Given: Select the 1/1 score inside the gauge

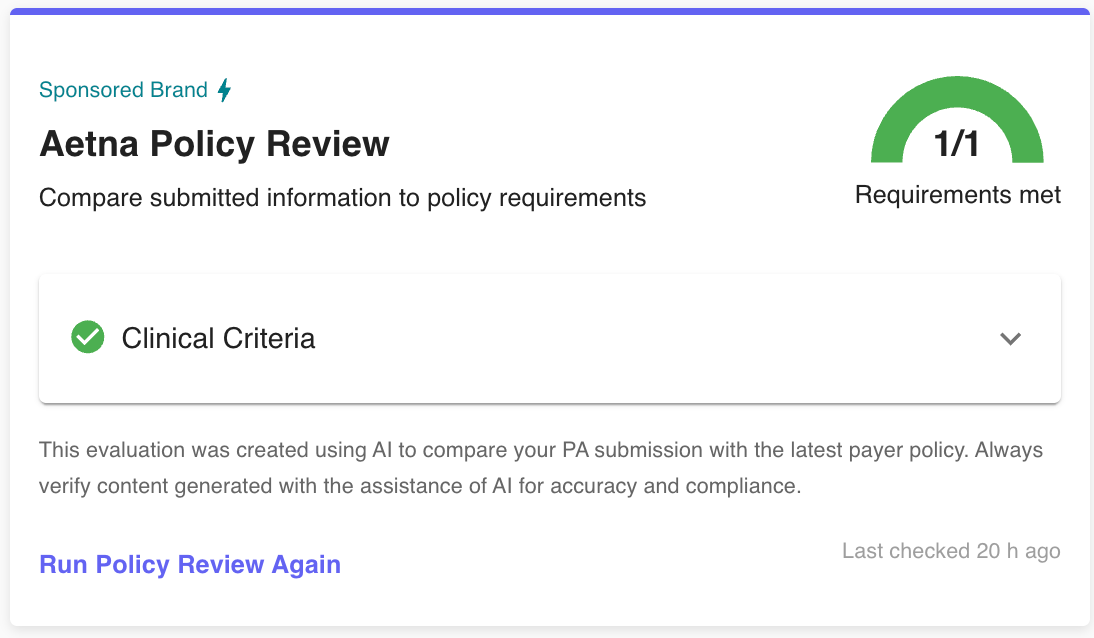Looking at the screenshot, I should pyautogui.click(x=957, y=144).
